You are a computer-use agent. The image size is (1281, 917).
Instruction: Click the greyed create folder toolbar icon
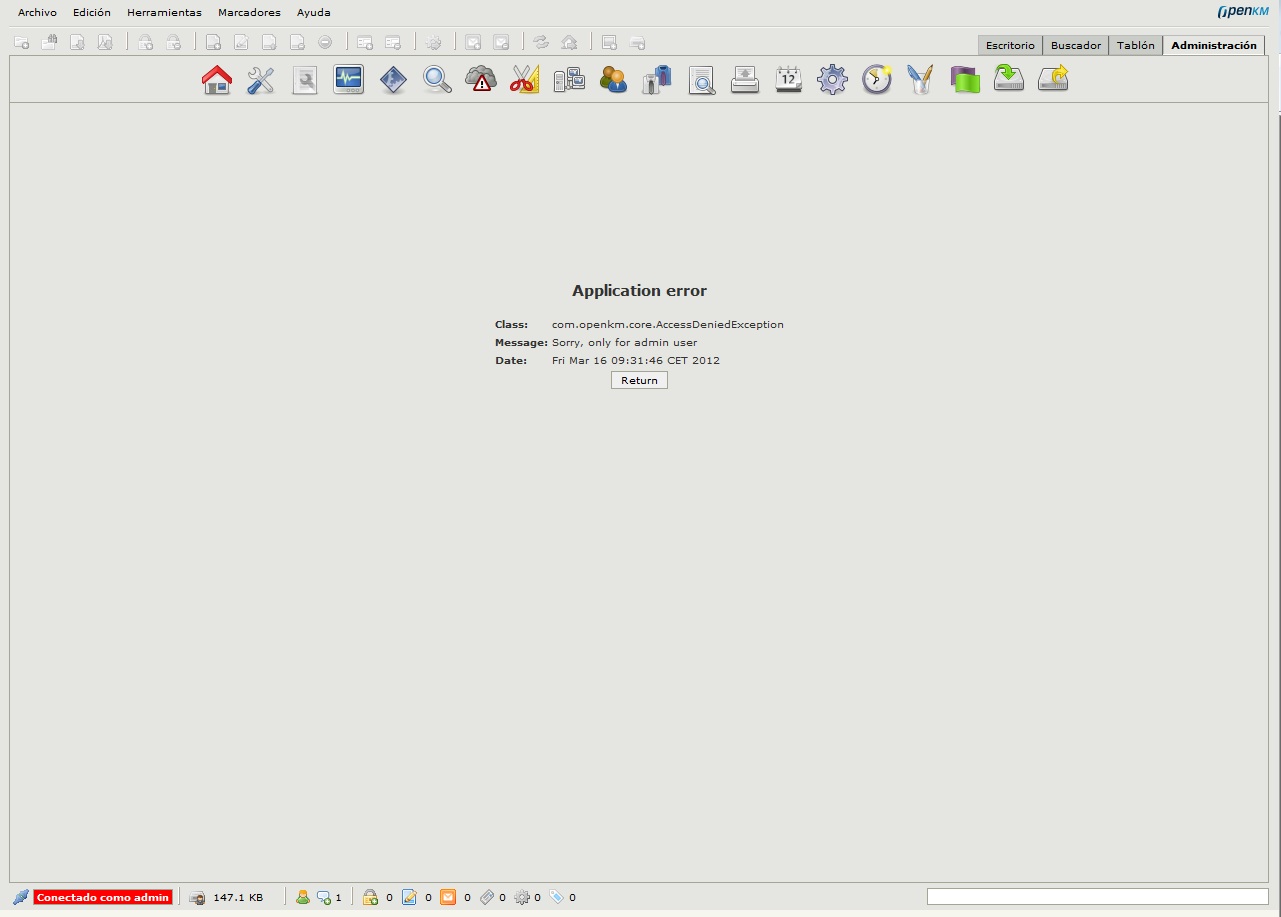pos(21,42)
